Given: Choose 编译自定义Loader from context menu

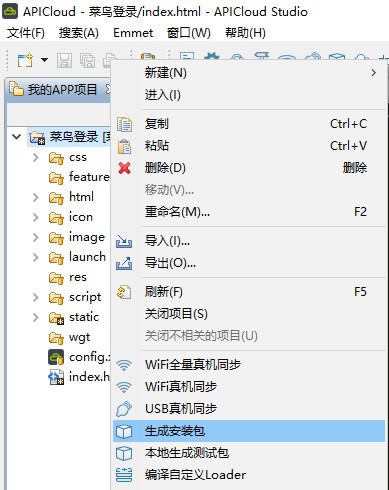Looking at the screenshot, I should (x=249, y=475).
